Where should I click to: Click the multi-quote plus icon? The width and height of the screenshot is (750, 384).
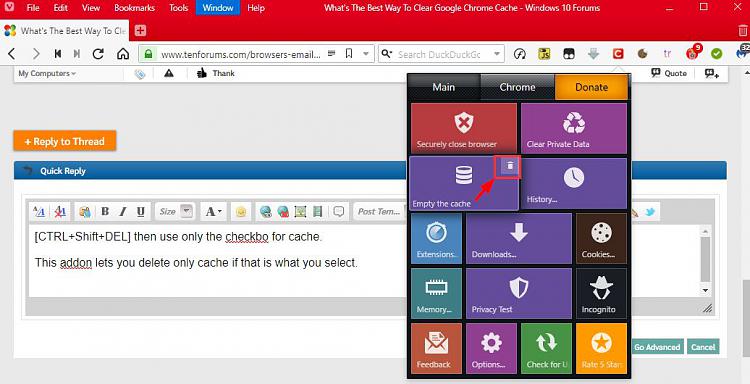[x=712, y=73]
